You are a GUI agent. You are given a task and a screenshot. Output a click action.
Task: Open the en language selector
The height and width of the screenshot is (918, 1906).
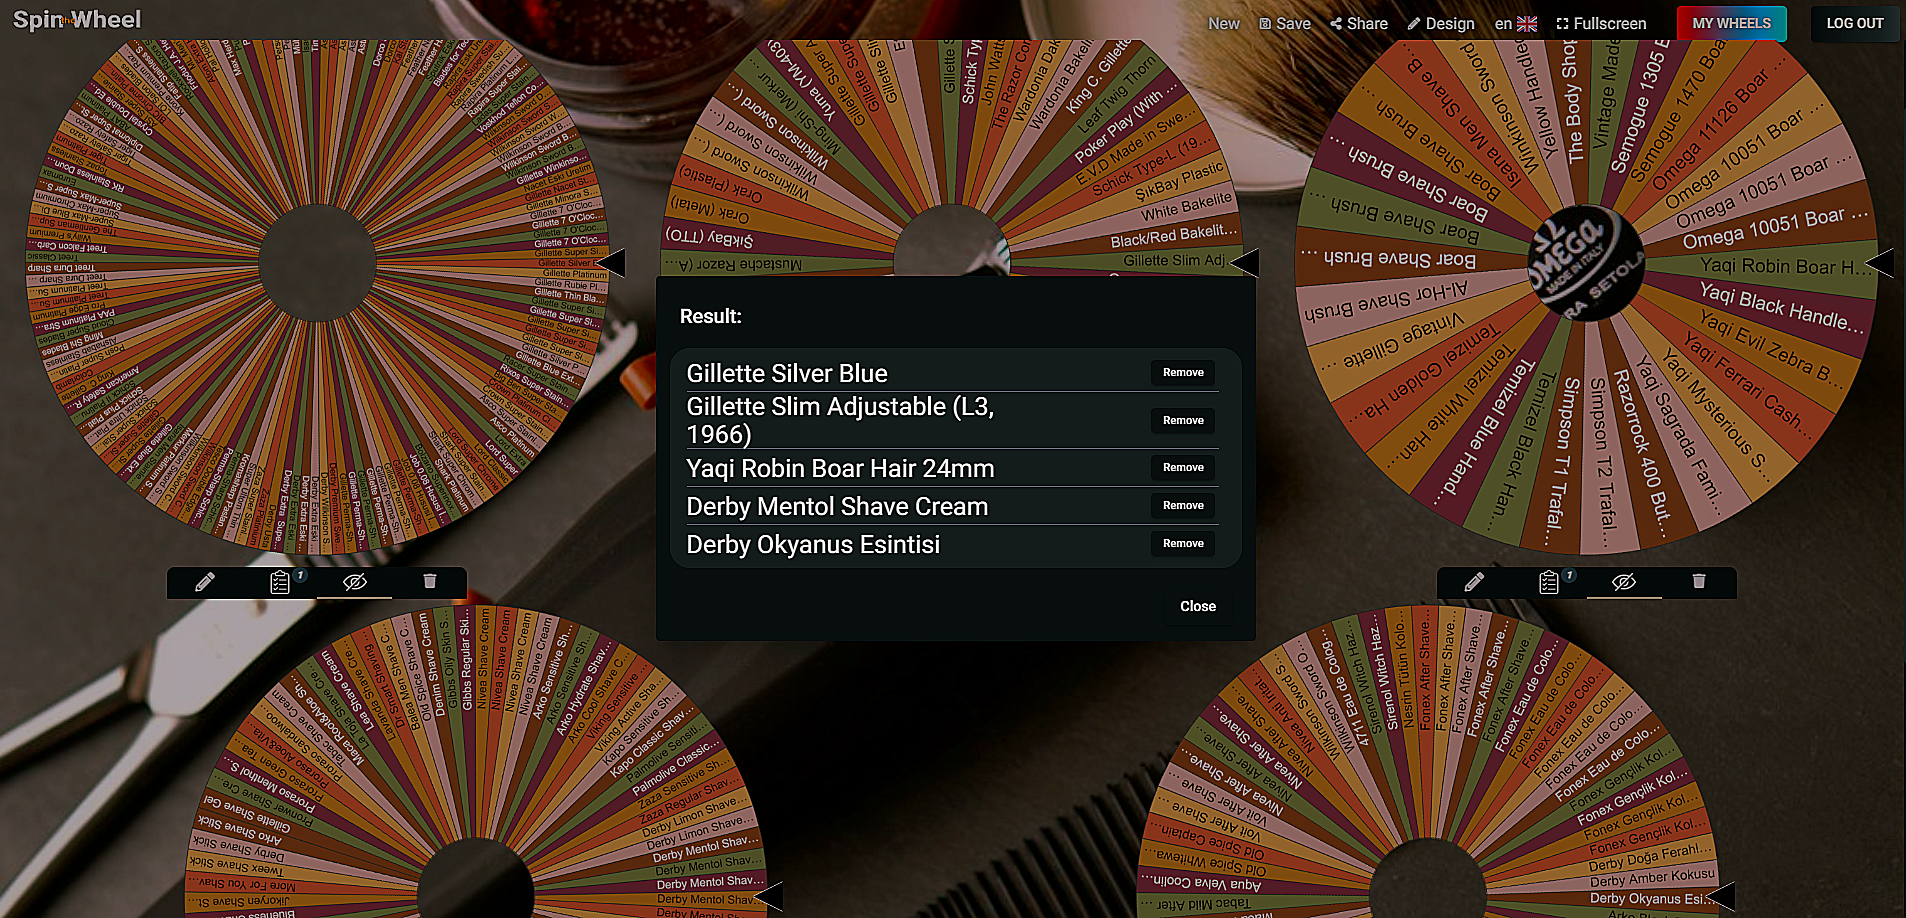point(1515,23)
